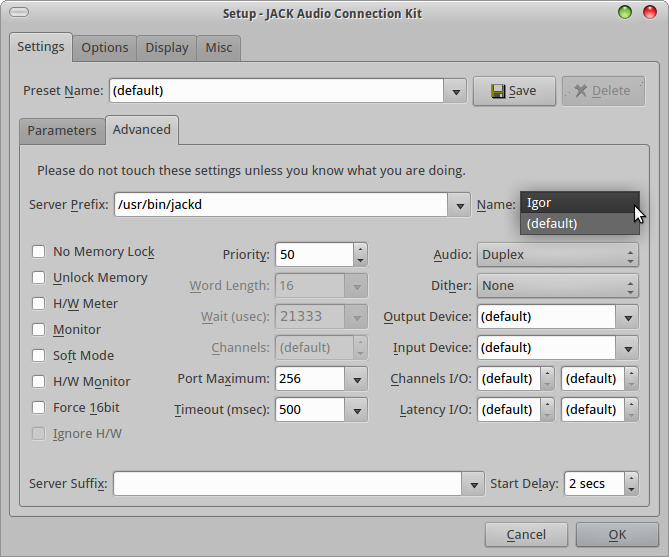Click the first Latency I/O spin arrows
Screen dimensions: 669x557
[547, 410]
